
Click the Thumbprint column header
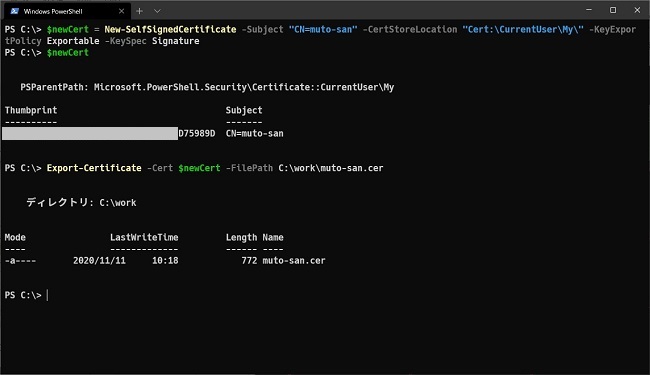pyautogui.click(x=31, y=110)
